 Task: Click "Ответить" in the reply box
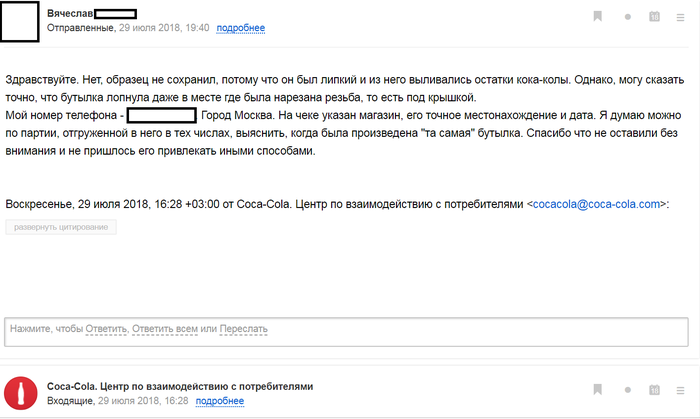click(106, 328)
